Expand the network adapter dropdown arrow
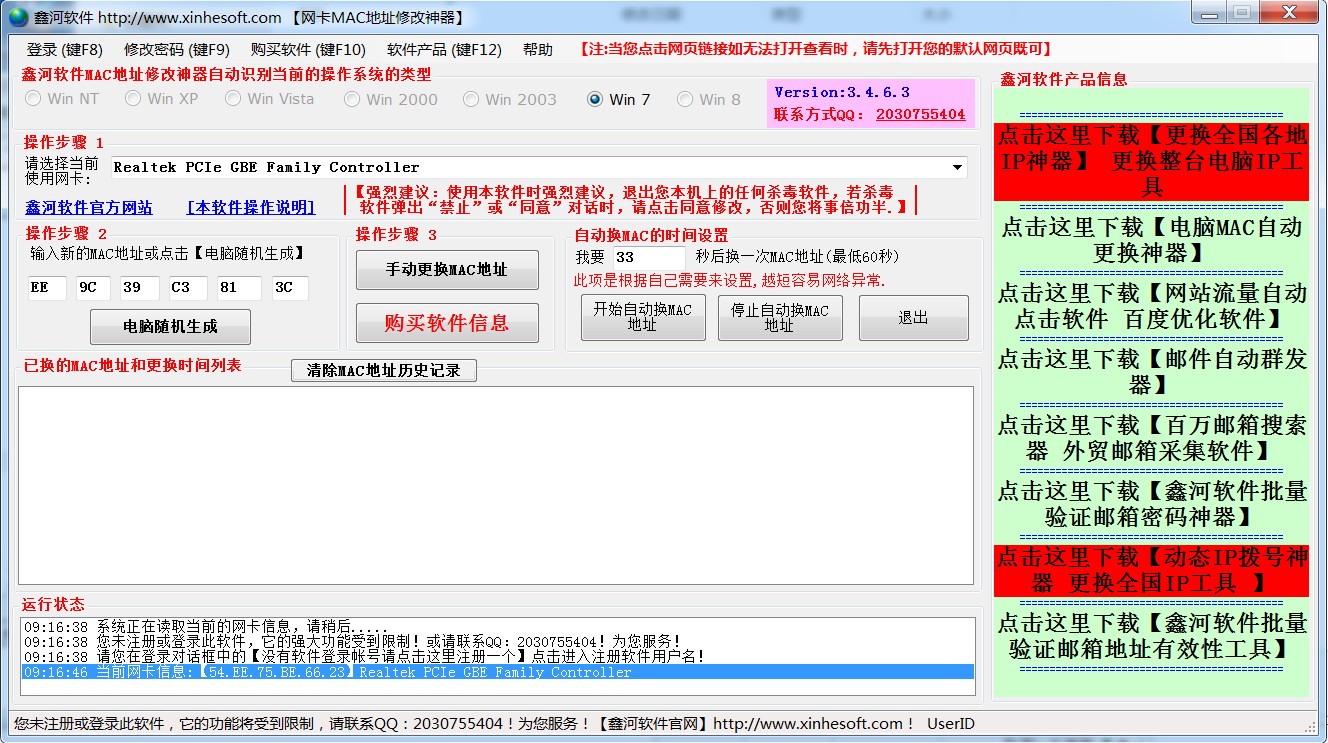The height and width of the screenshot is (743, 1328). (x=957, y=167)
